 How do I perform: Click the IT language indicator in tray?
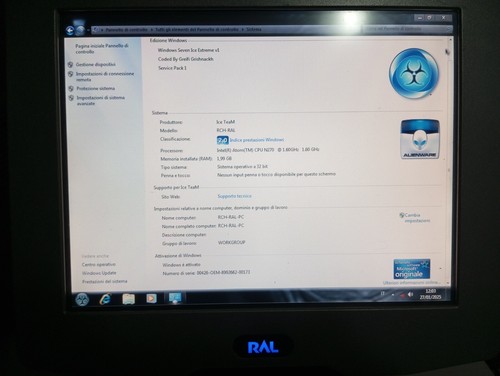pyautogui.click(x=383, y=294)
